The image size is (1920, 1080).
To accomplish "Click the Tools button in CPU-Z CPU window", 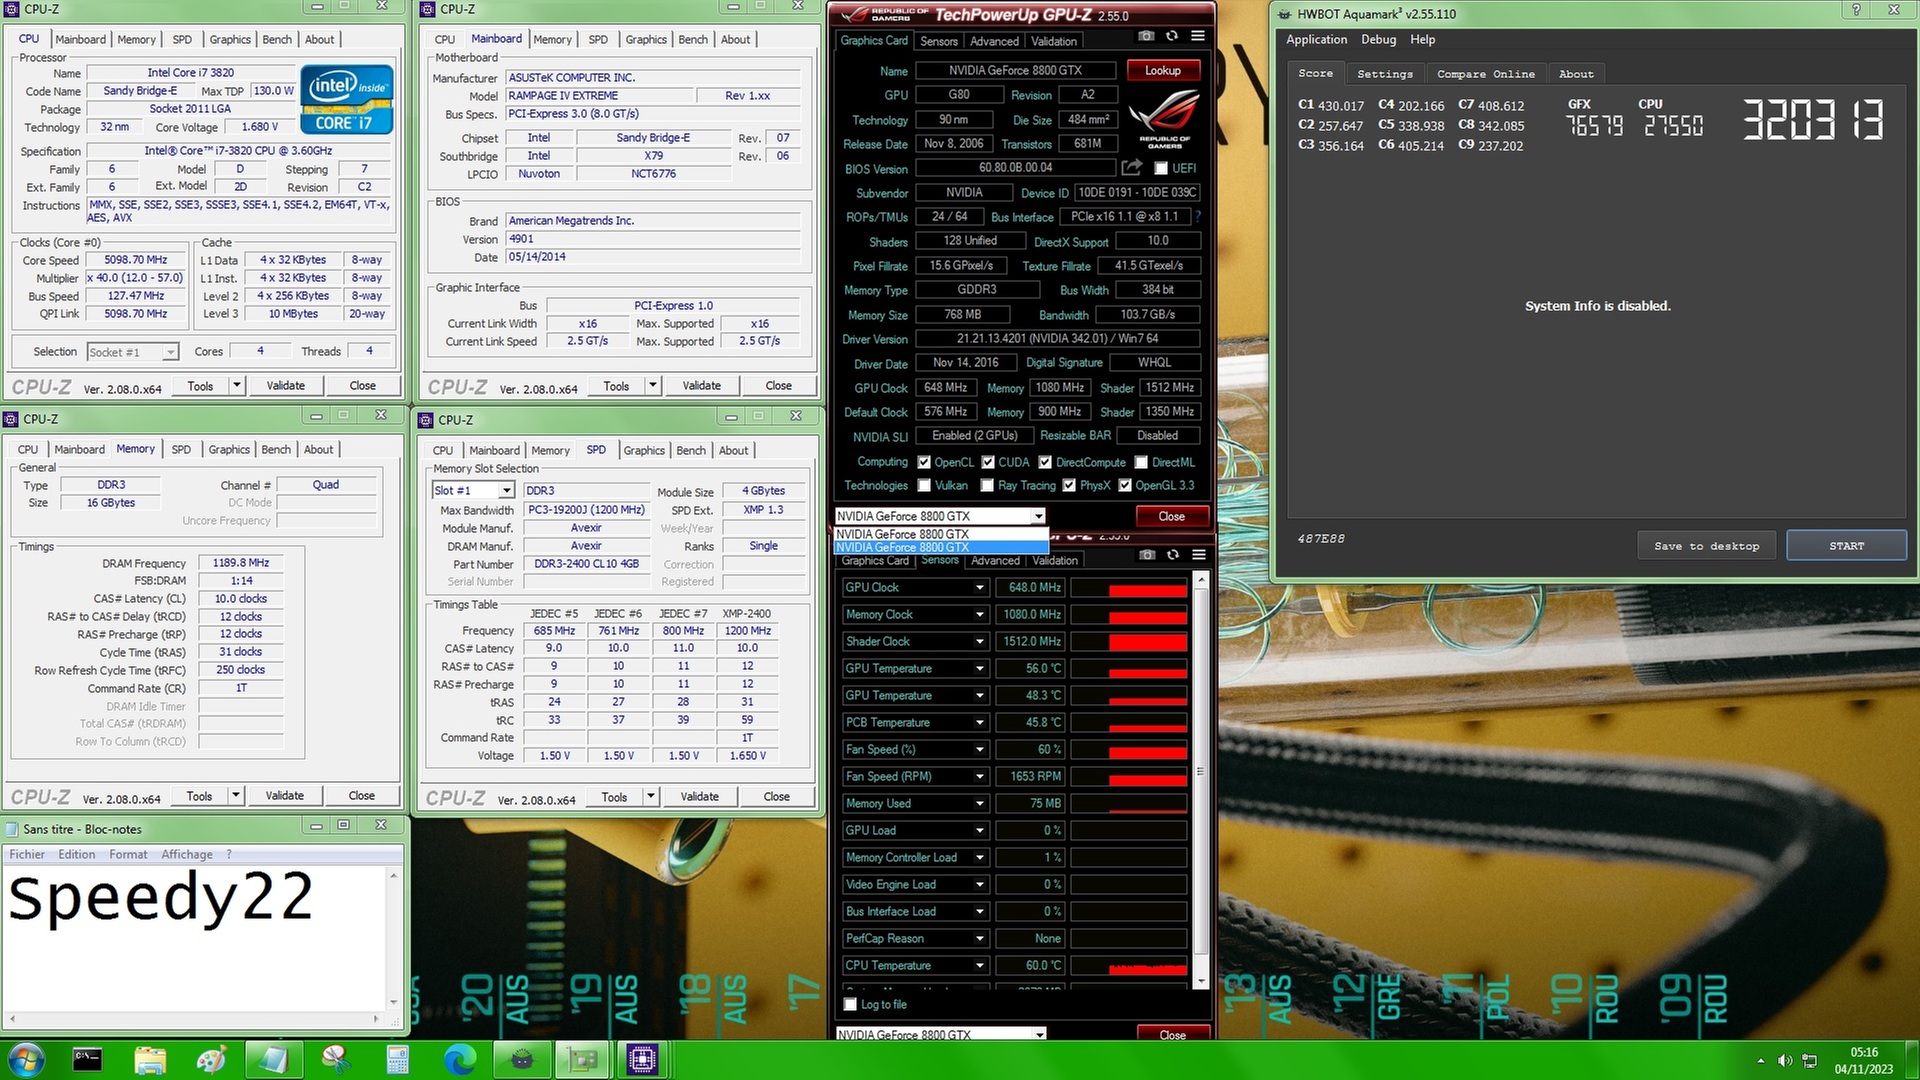I will point(200,385).
